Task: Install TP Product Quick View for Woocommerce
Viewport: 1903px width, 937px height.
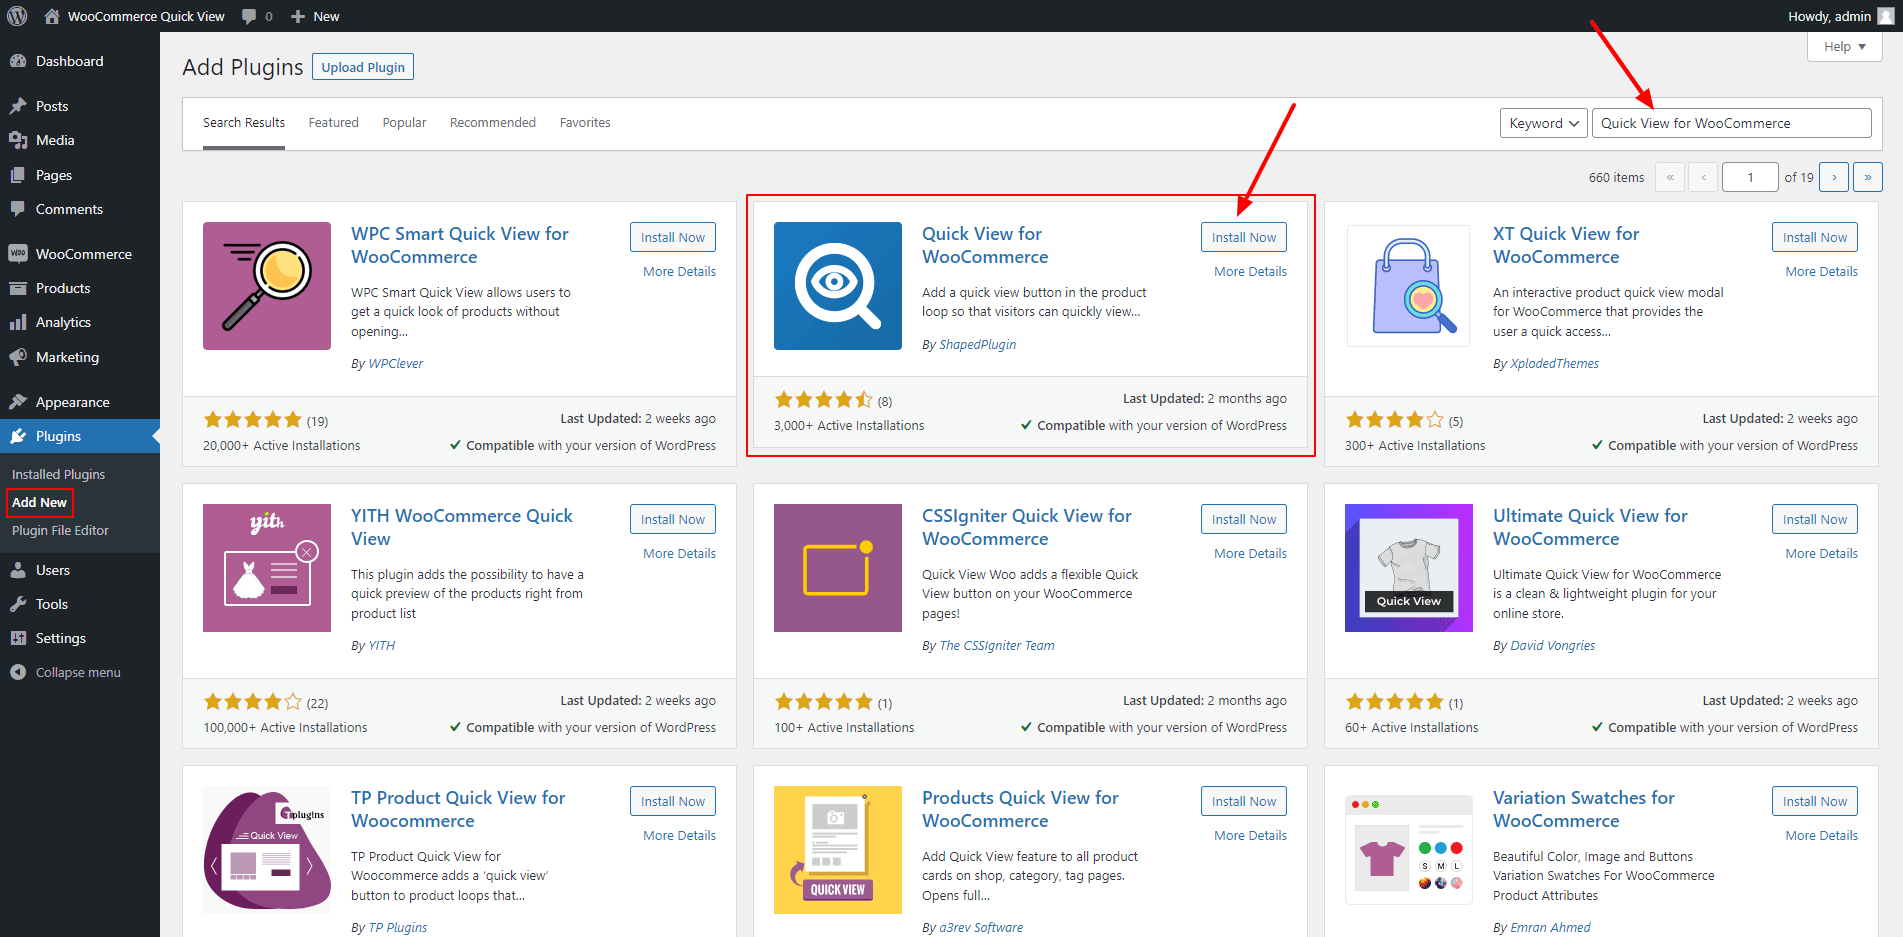Action: 673,801
